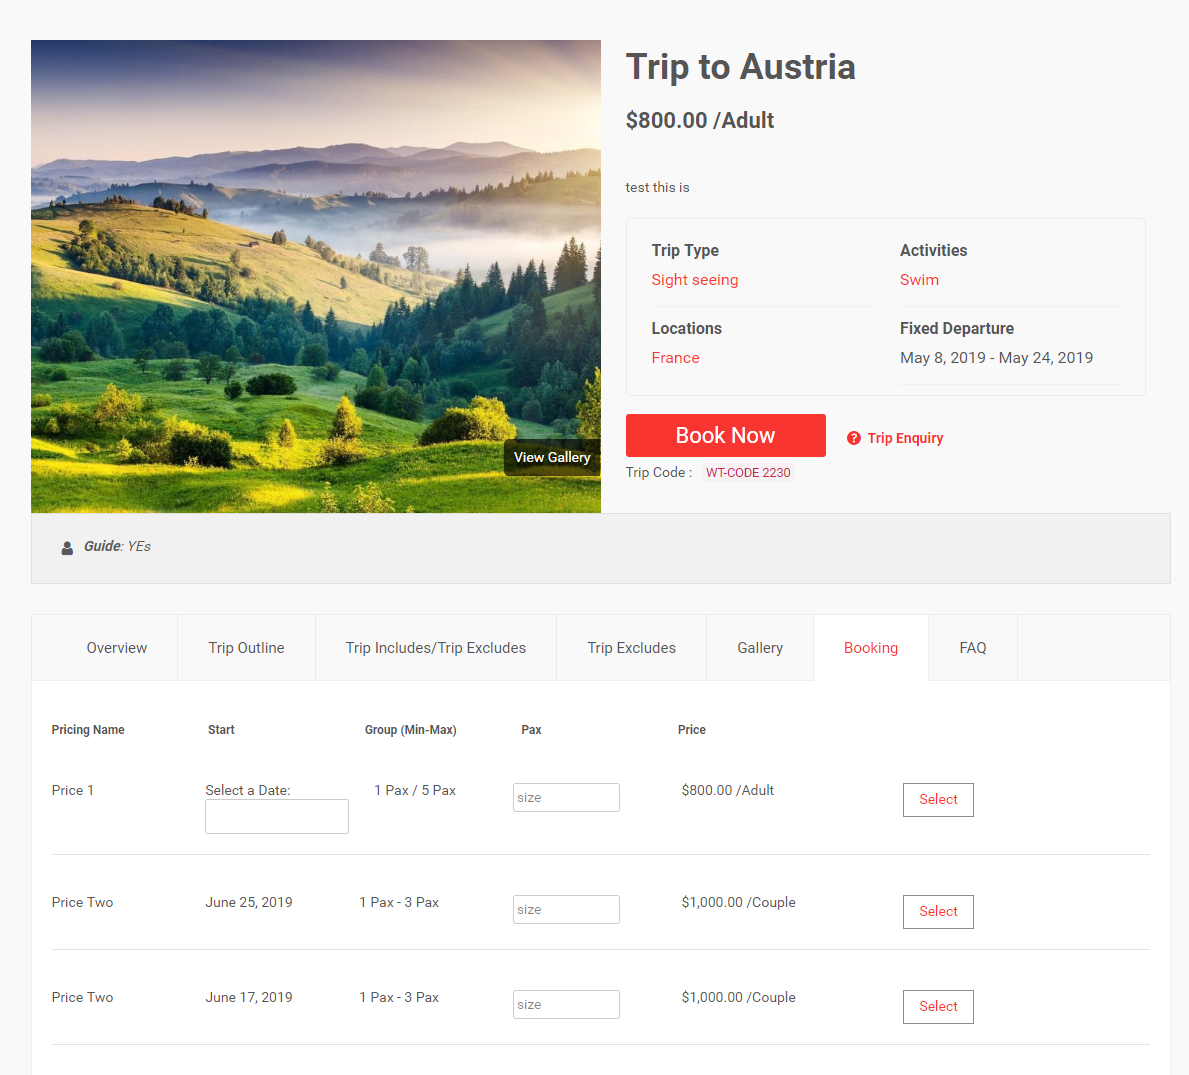Image resolution: width=1189 pixels, height=1075 pixels.
Task: Open the Overview tab
Action: tap(117, 648)
